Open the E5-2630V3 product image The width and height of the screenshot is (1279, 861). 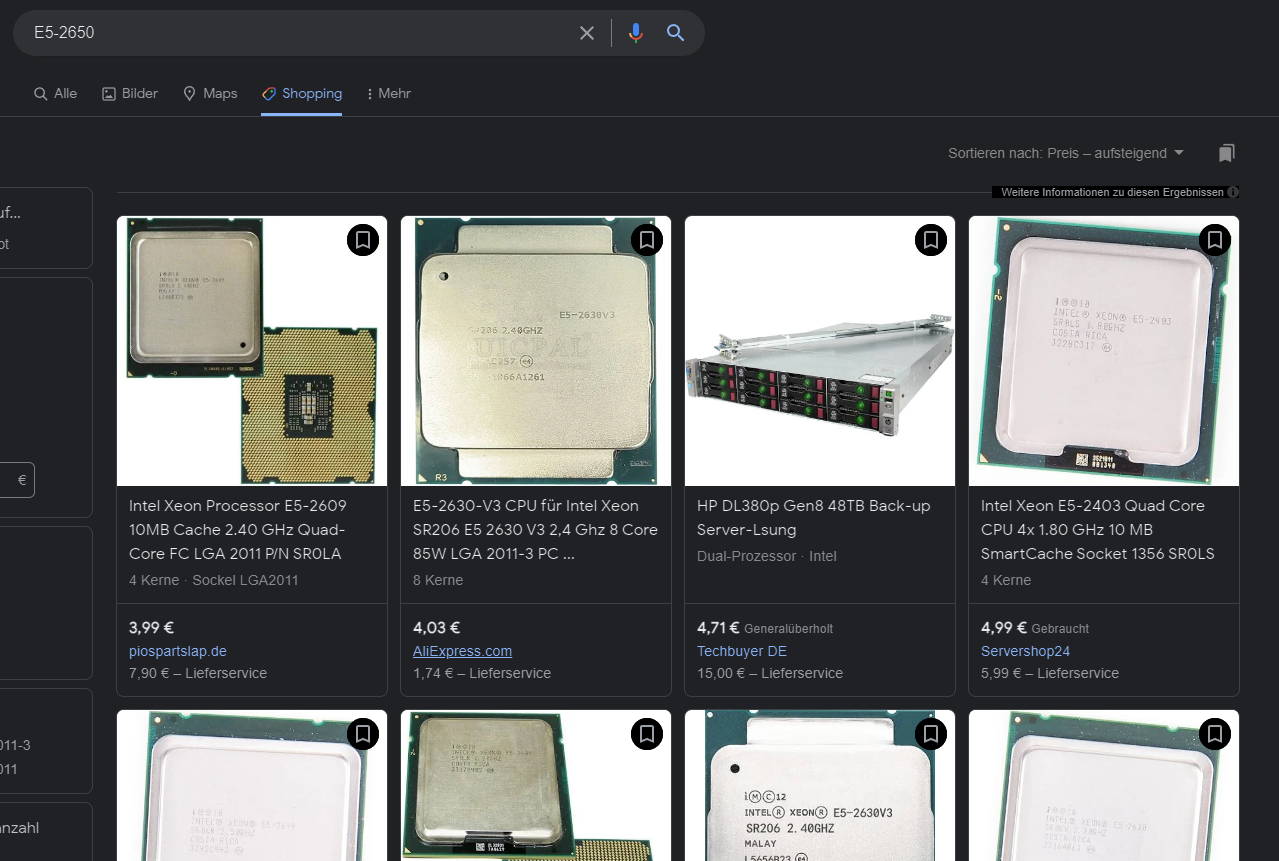pyautogui.click(x=536, y=351)
